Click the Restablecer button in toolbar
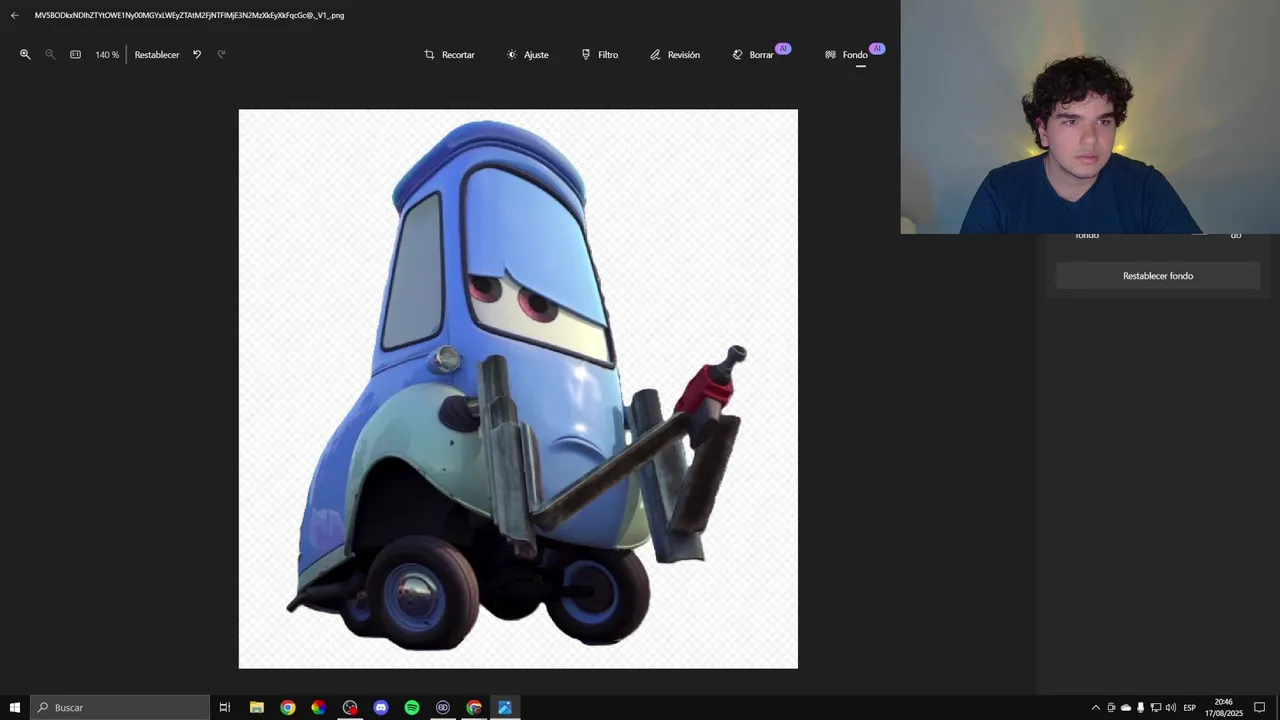 point(157,55)
